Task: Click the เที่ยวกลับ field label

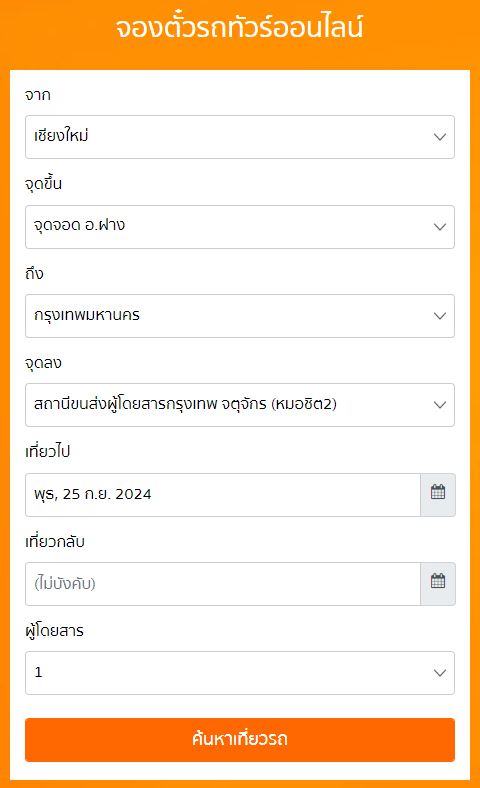Action: pos(55,541)
